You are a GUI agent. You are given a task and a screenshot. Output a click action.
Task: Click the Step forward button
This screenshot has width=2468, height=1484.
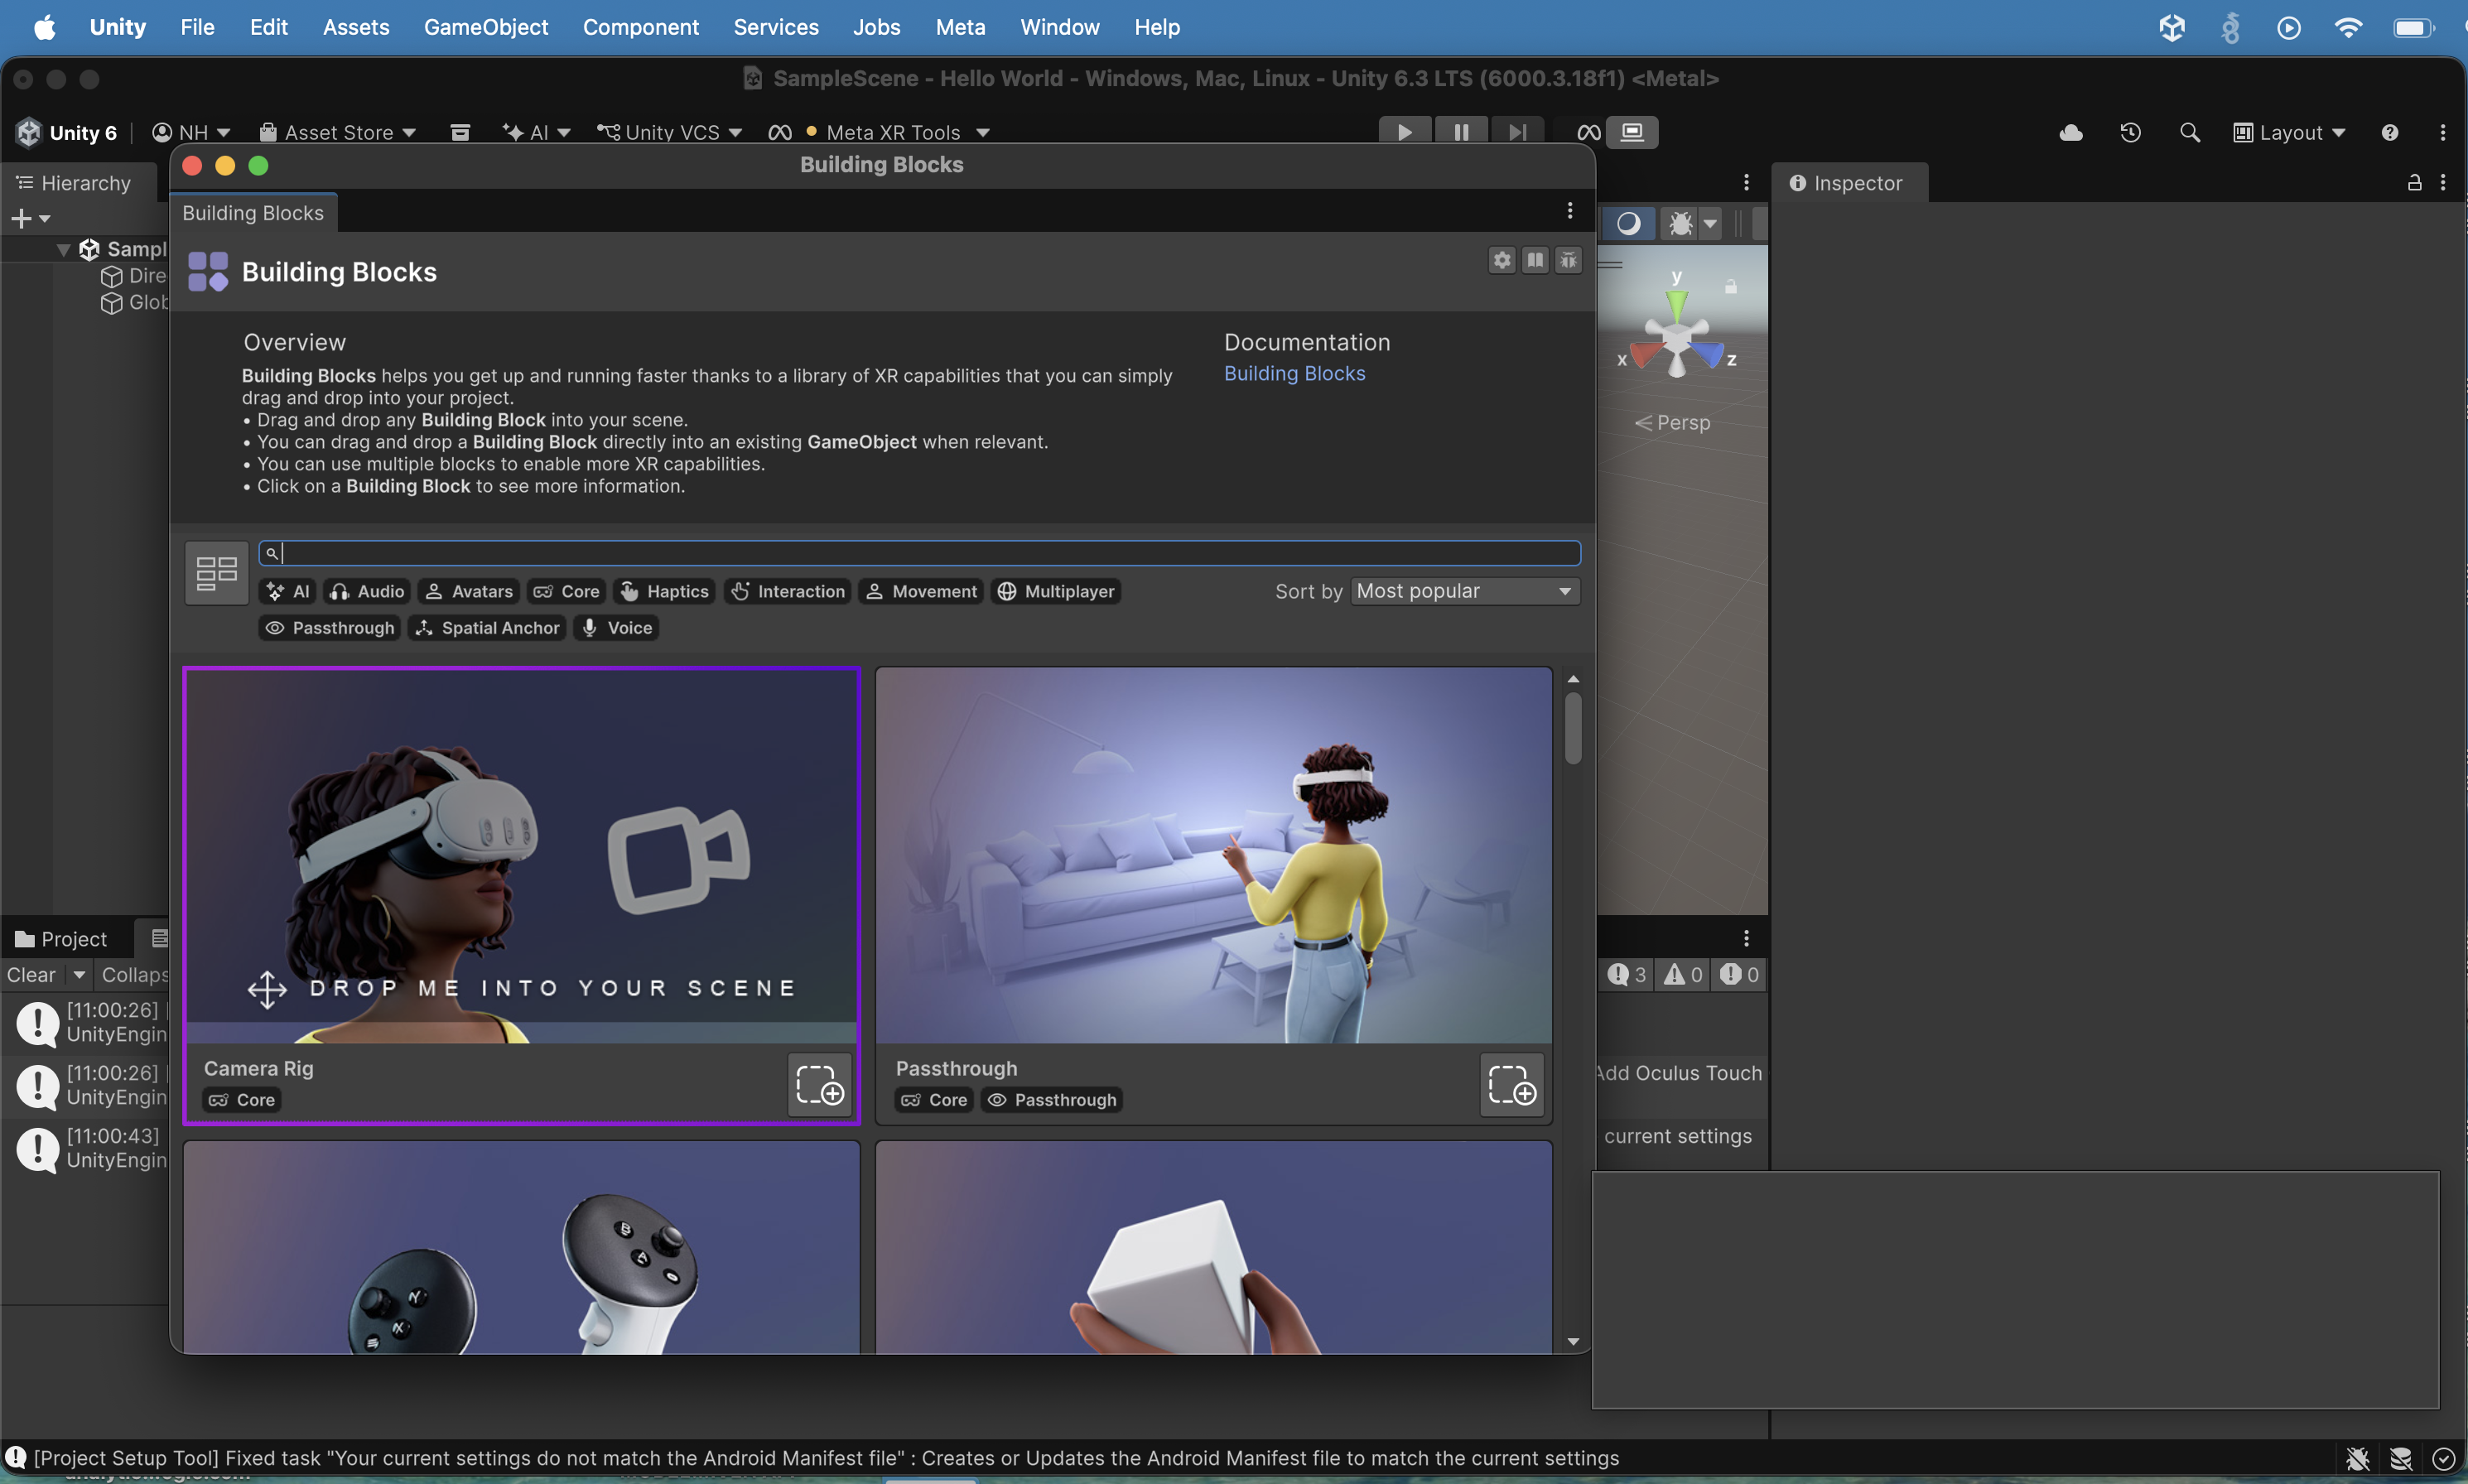click(1517, 133)
